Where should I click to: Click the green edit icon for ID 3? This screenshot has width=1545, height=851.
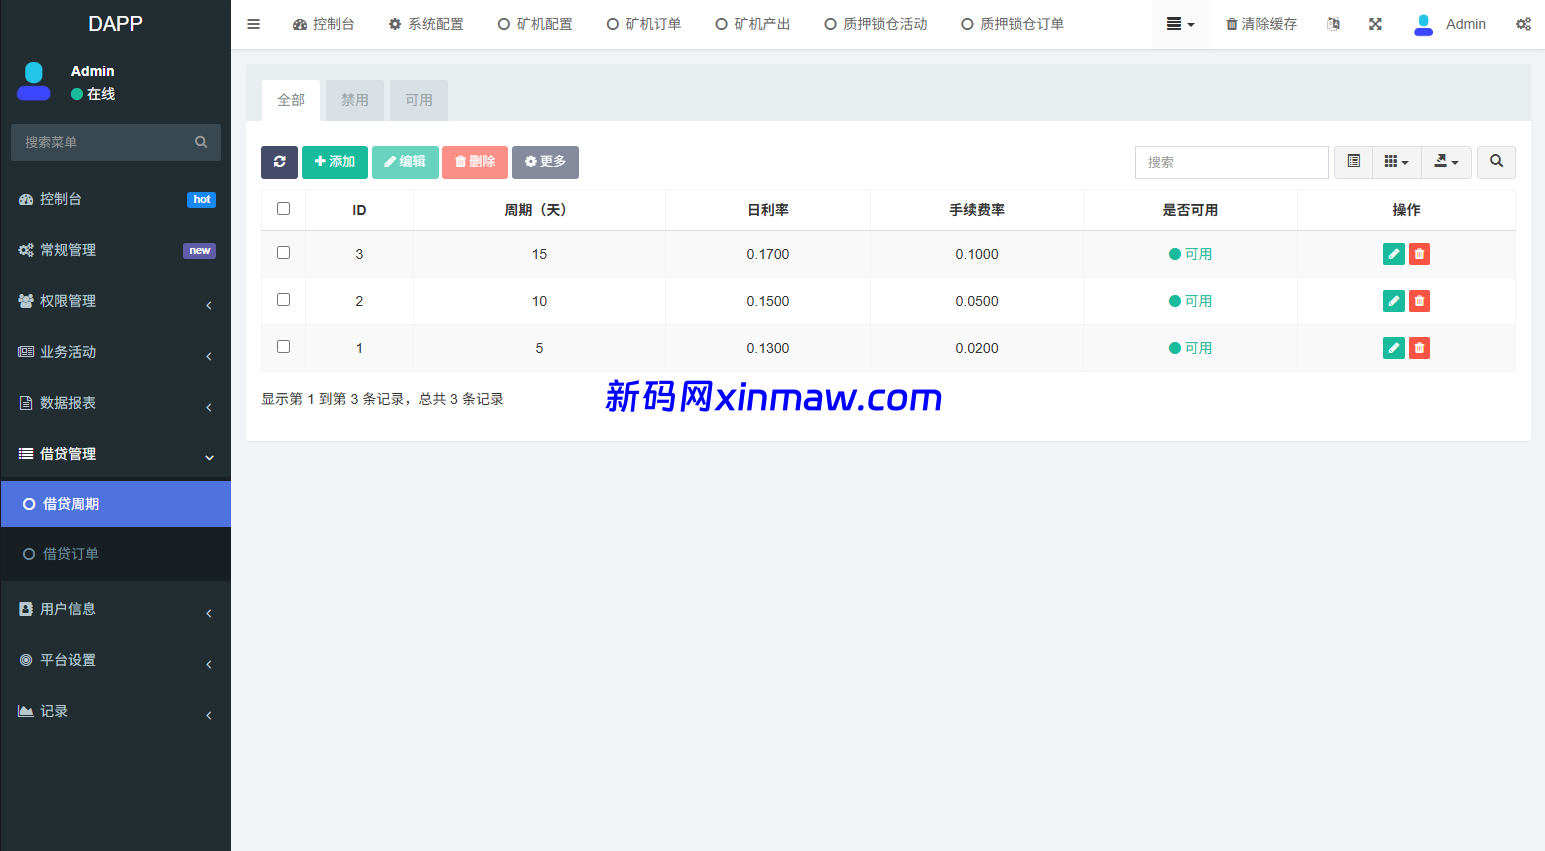(1393, 254)
